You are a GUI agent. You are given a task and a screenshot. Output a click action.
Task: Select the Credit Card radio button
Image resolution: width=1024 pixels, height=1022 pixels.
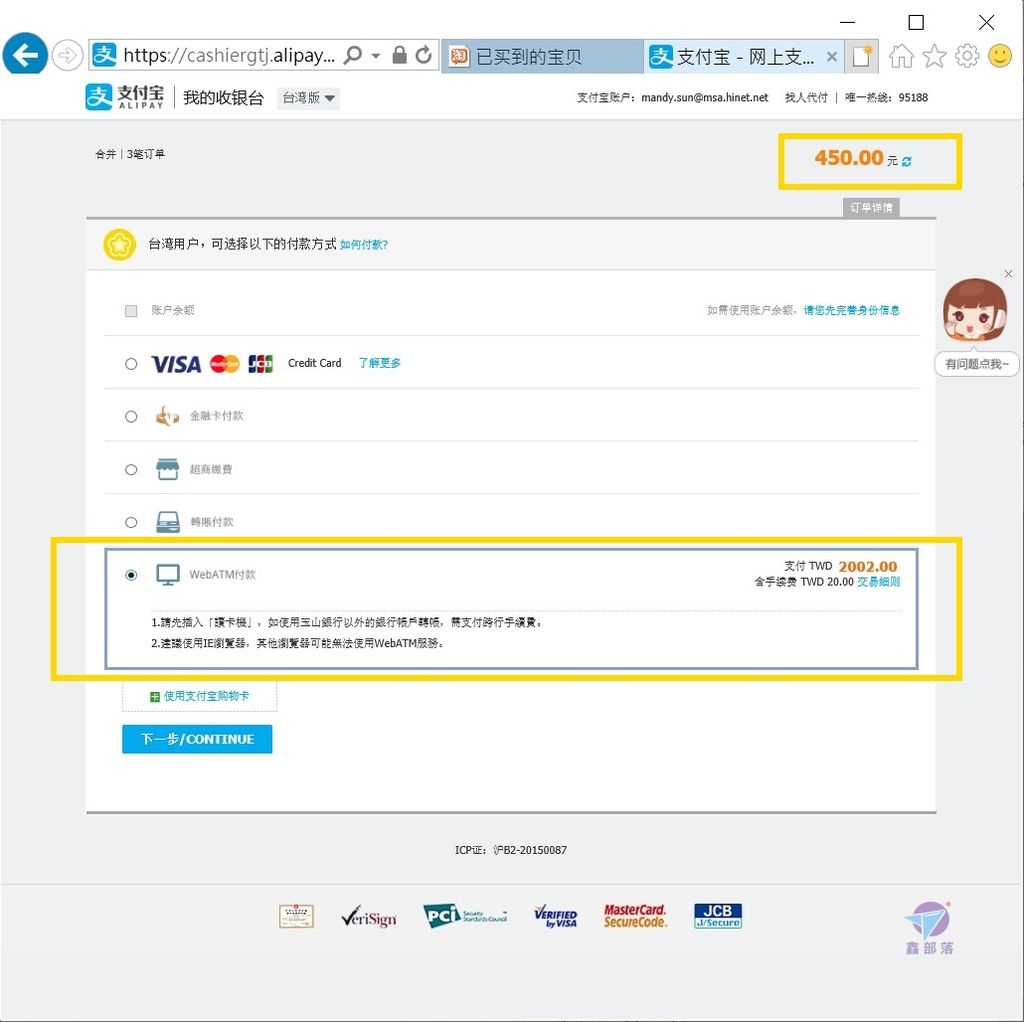(131, 364)
